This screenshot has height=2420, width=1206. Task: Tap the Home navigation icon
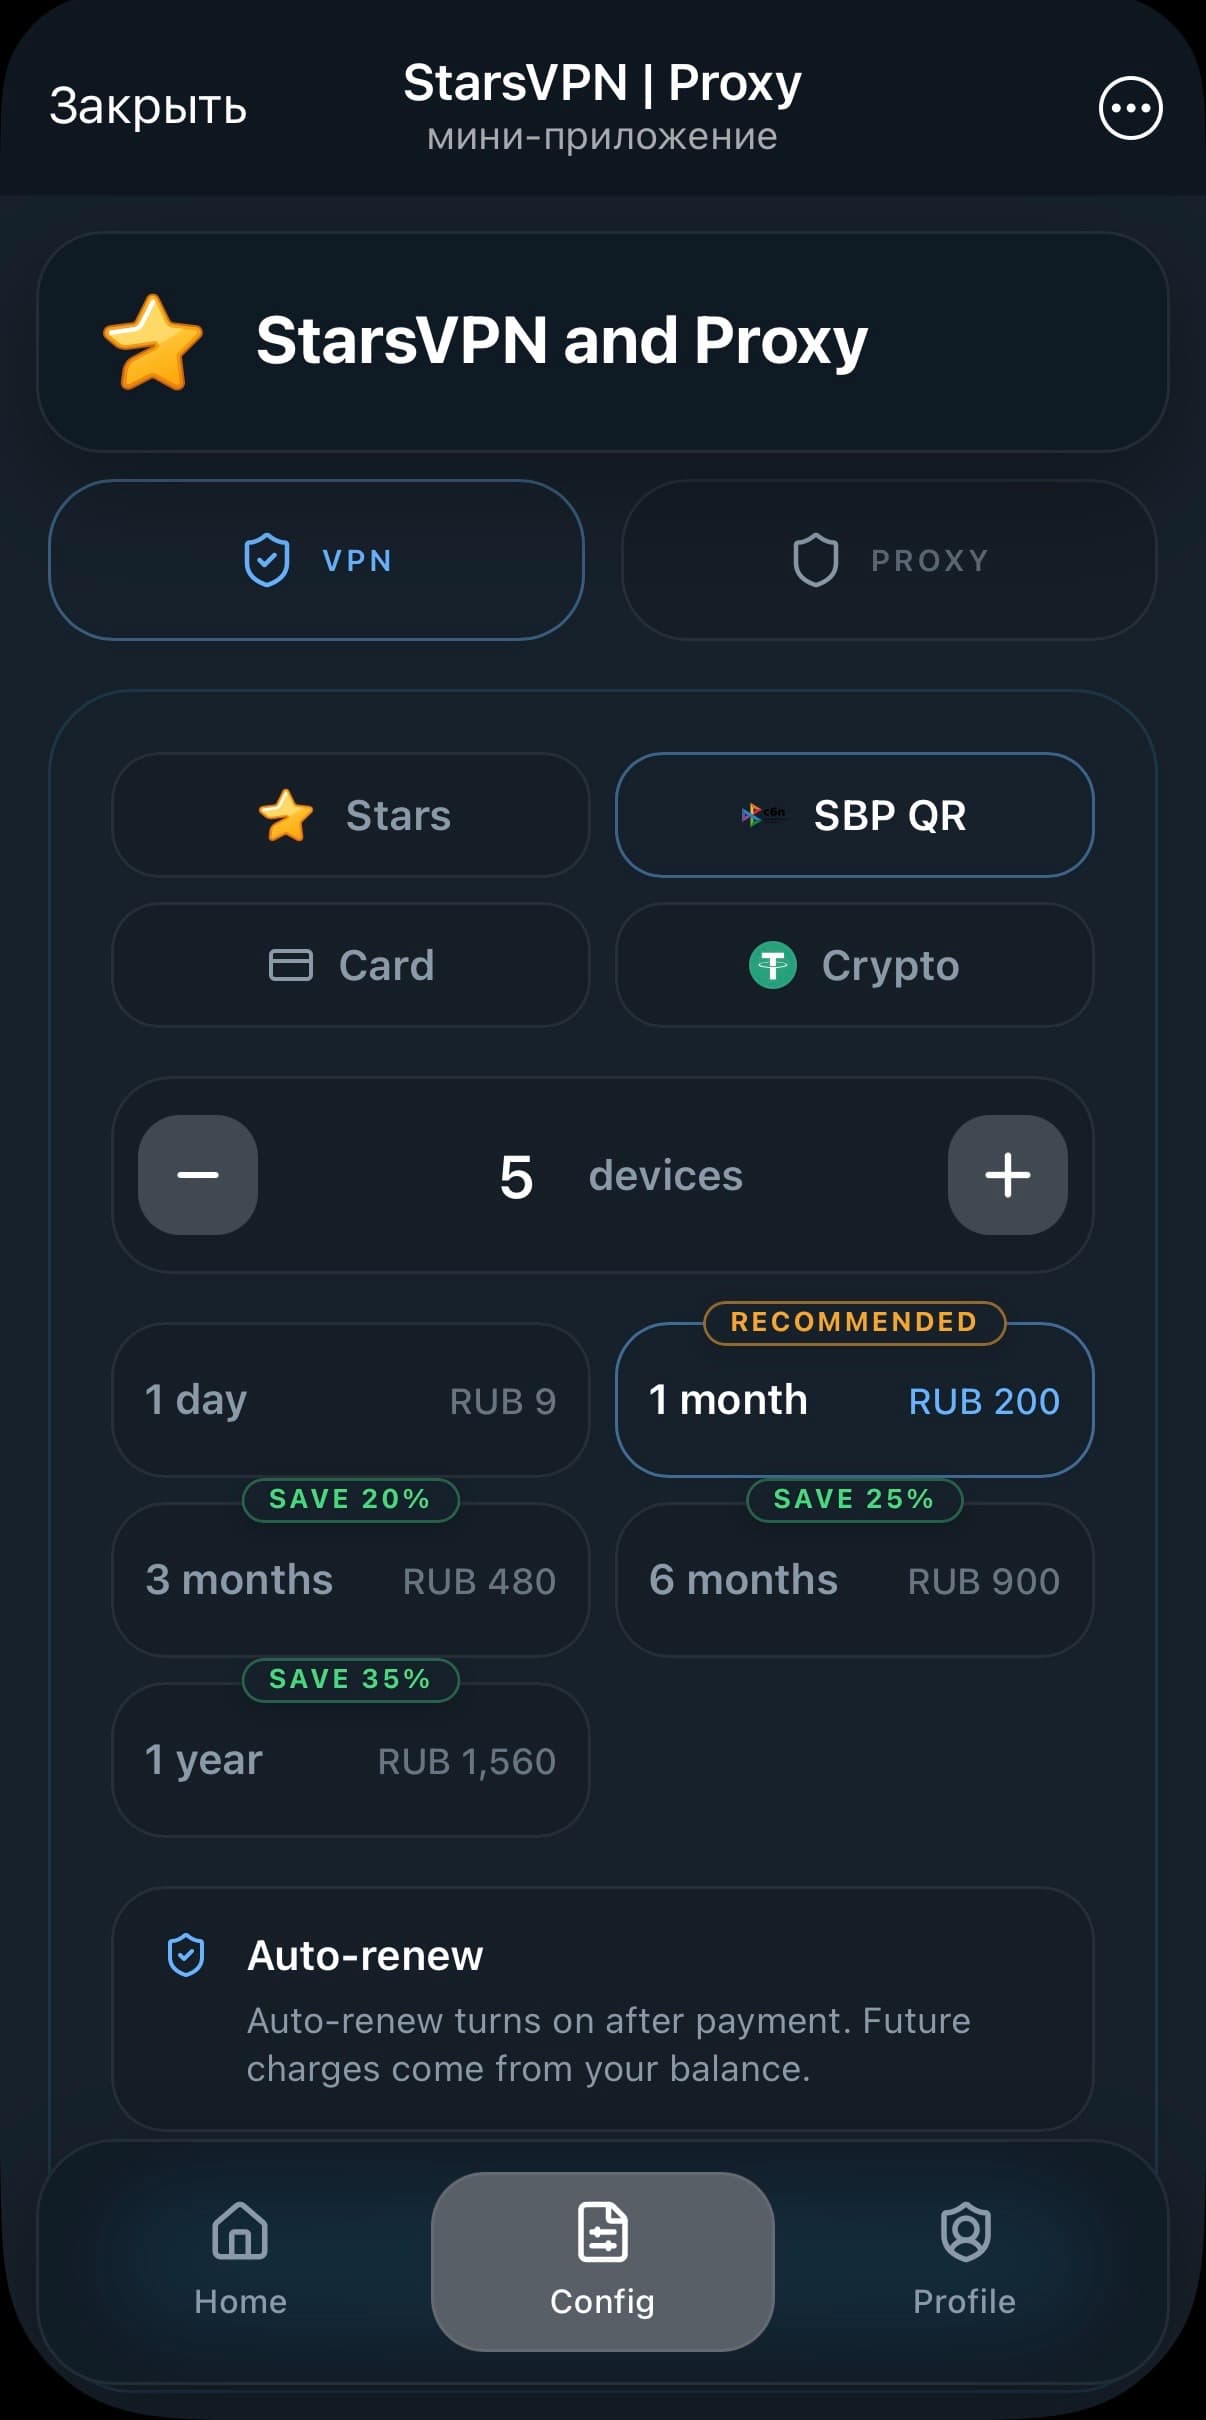click(x=240, y=2230)
